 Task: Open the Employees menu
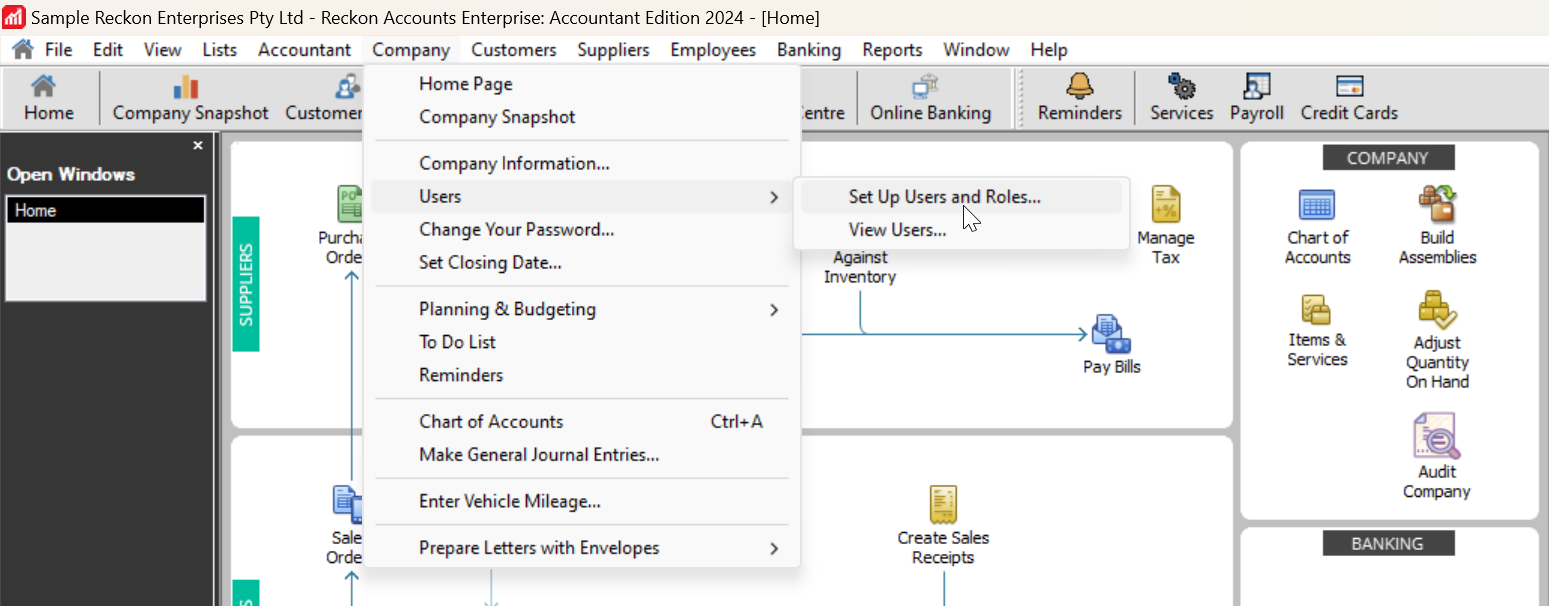[x=713, y=49]
